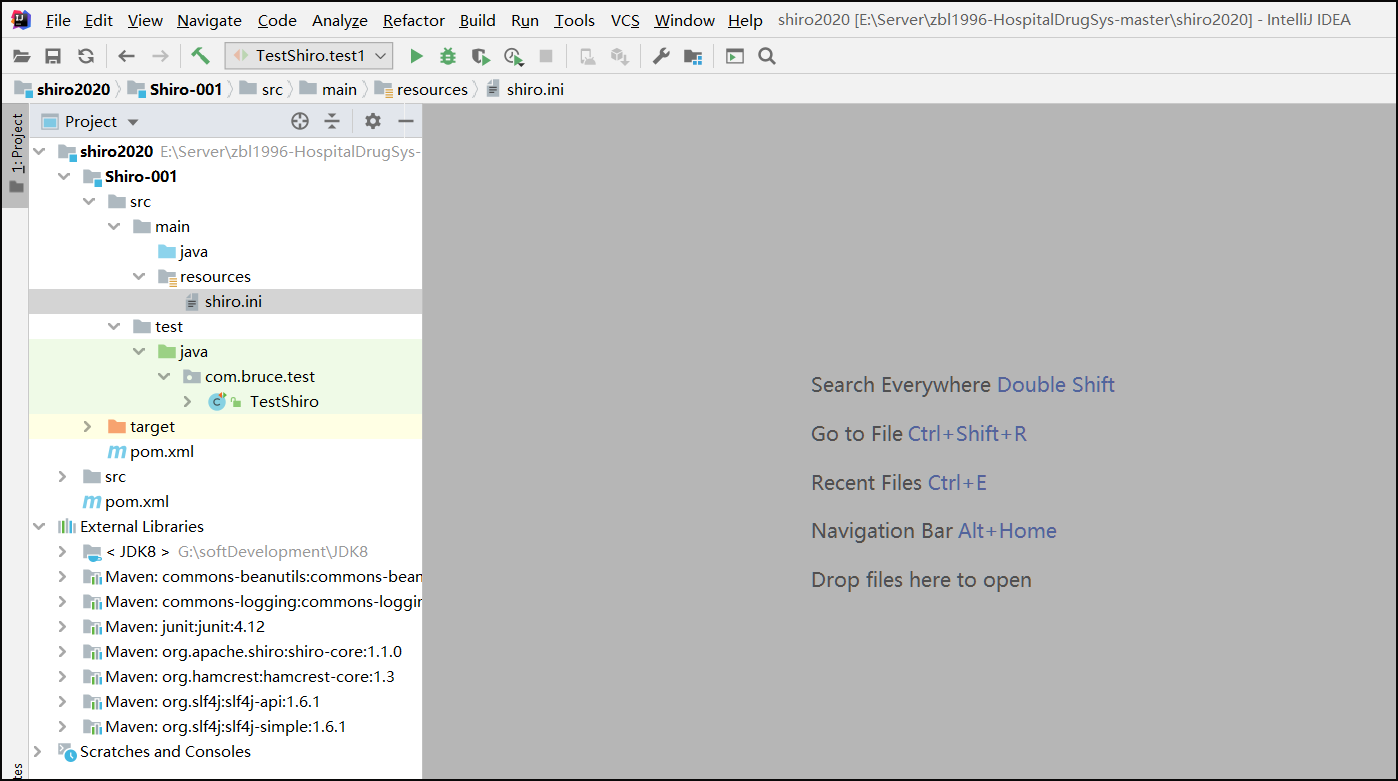This screenshot has width=1398, height=781.
Task: Click the Search Everywhere magnifier icon
Action: click(x=767, y=57)
